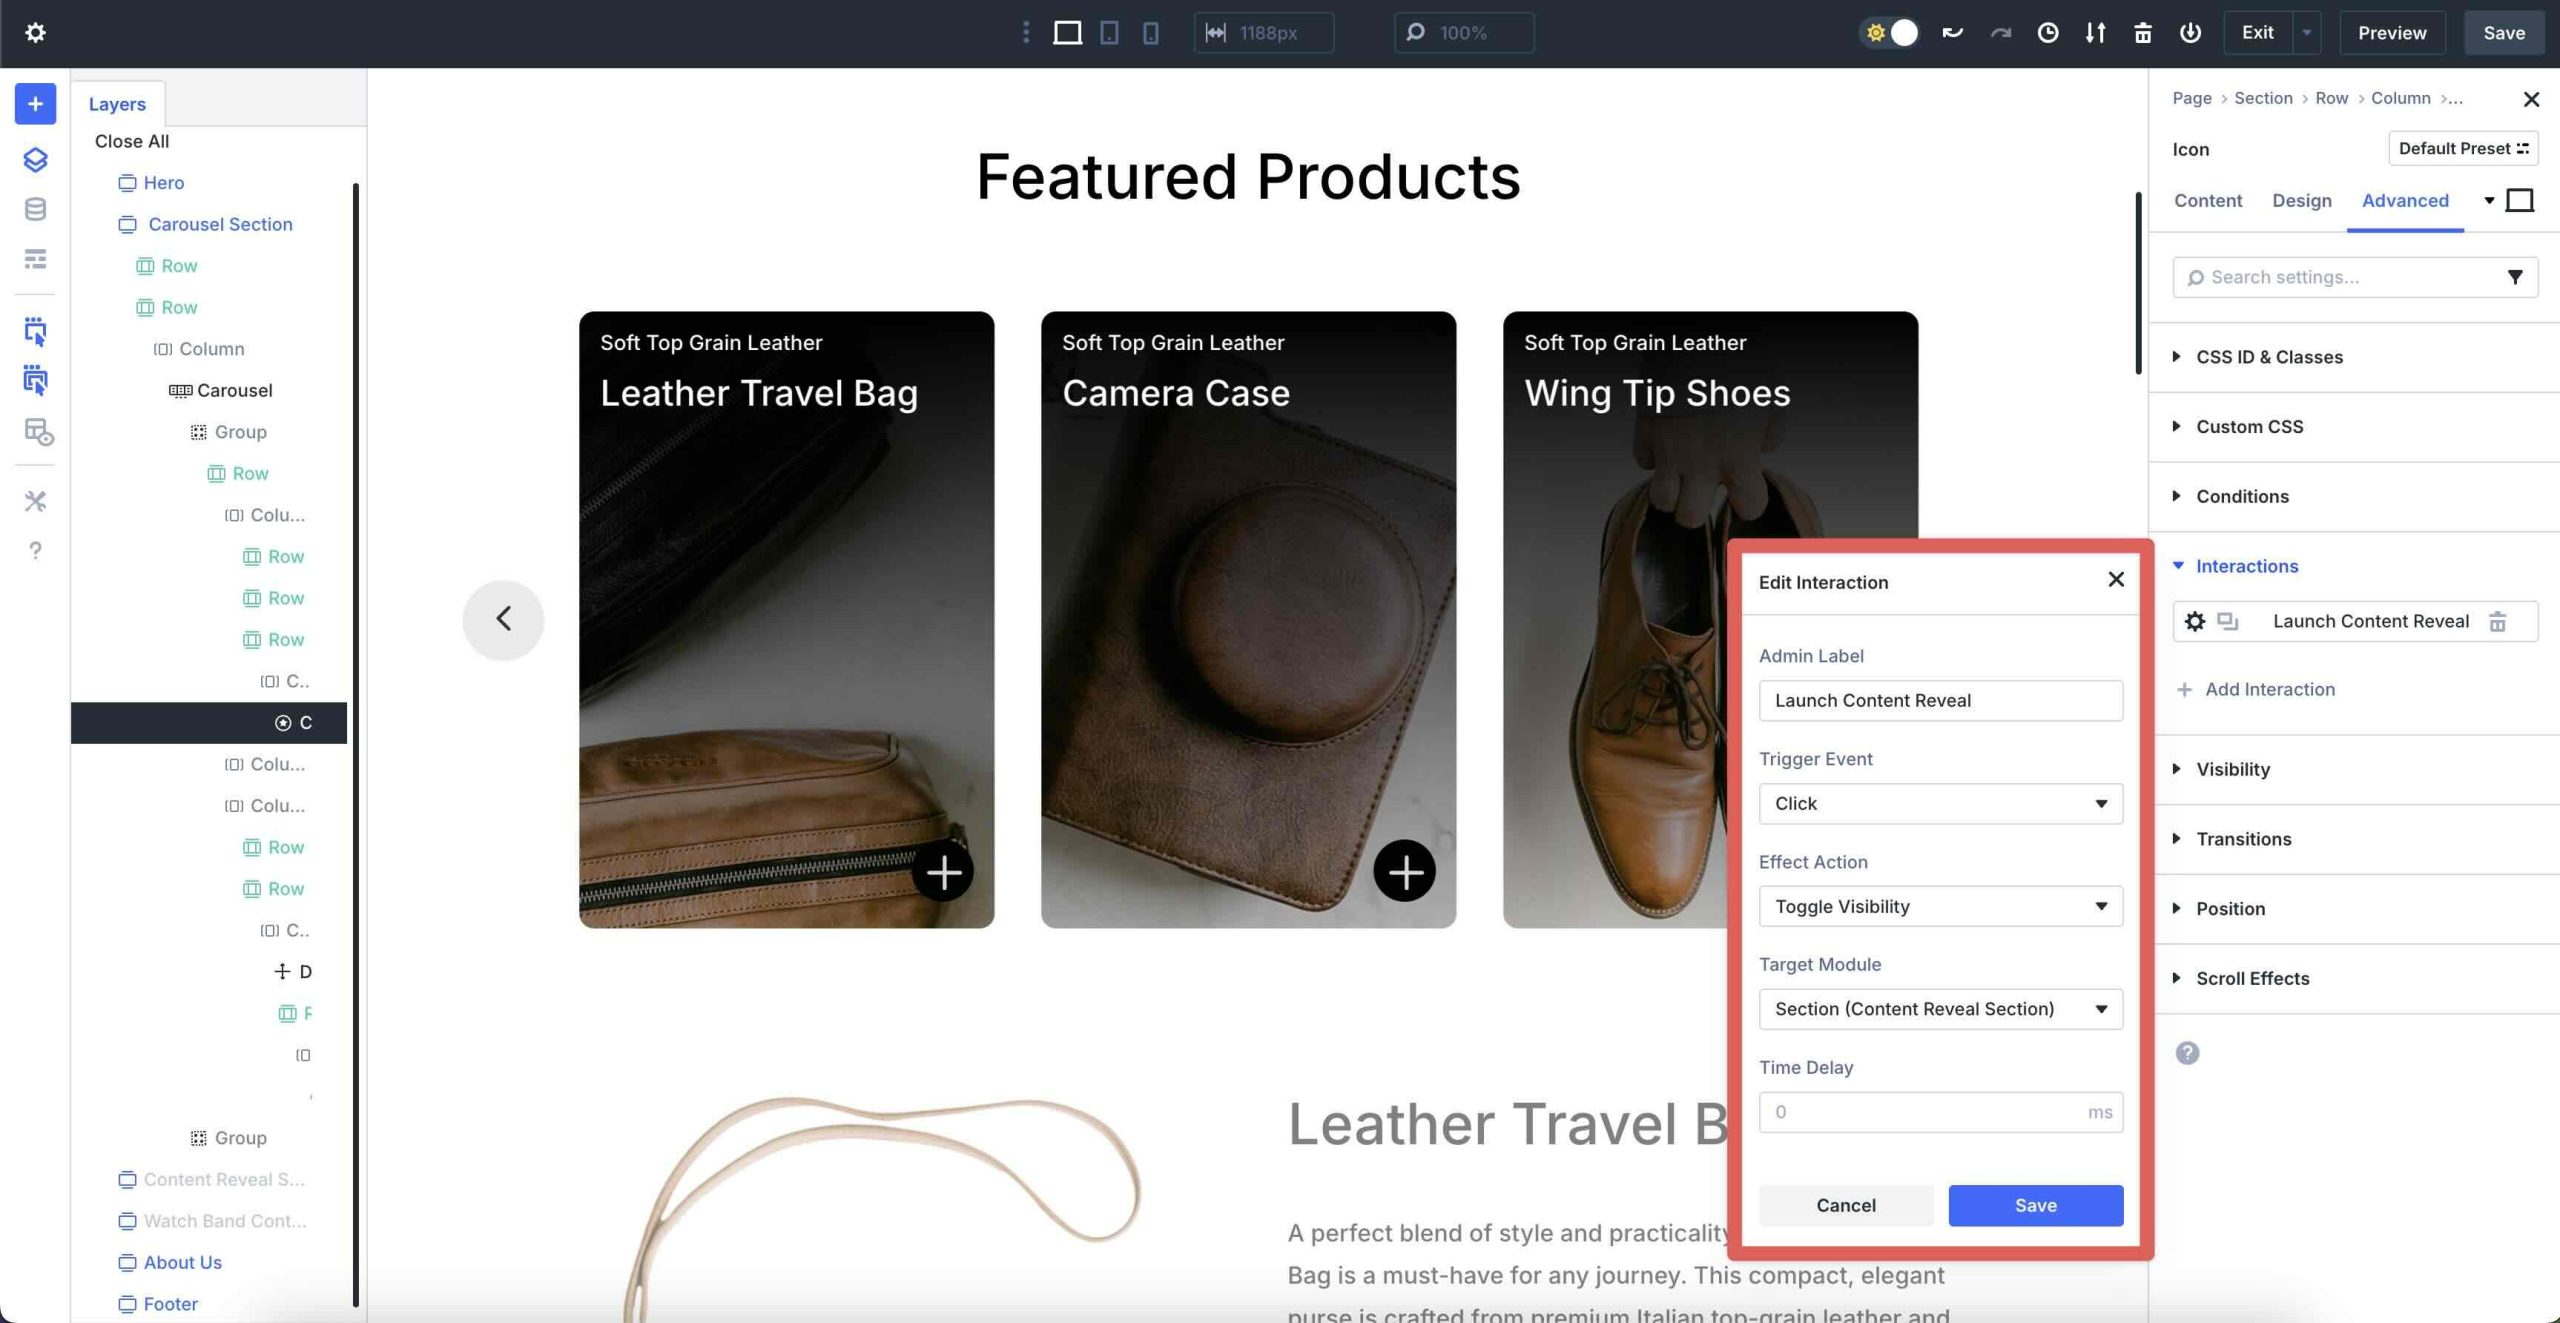Screen dimensions: 2560x1323
Task: Toggle the light/dark mode switch
Action: (x=1890, y=33)
